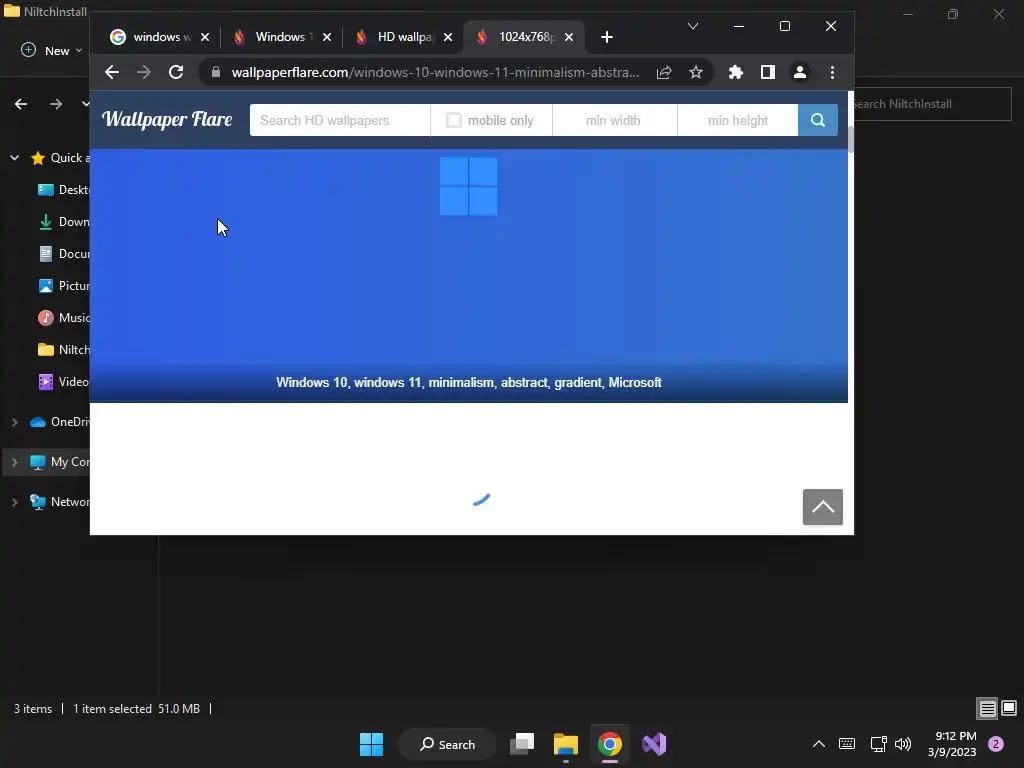The height and width of the screenshot is (768, 1024).
Task: Open a new Chrome tab
Action: [x=607, y=37]
